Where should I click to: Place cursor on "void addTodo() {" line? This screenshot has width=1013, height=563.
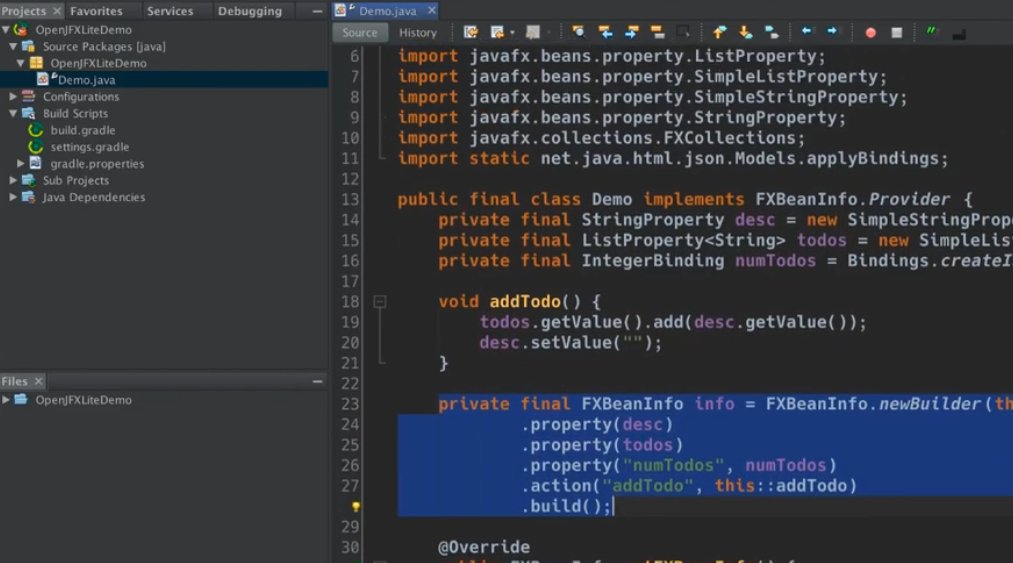[519, 302]
